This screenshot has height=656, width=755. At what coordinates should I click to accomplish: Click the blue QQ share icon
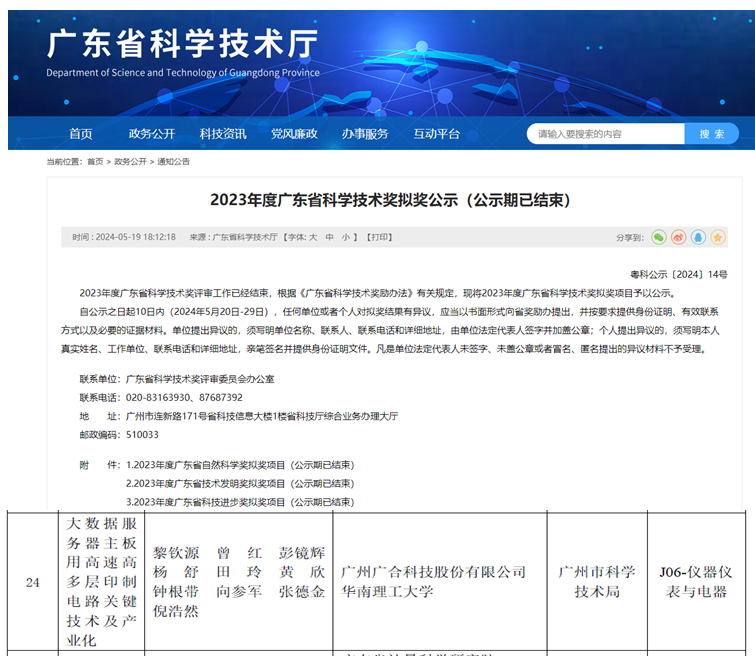point(698,237)
